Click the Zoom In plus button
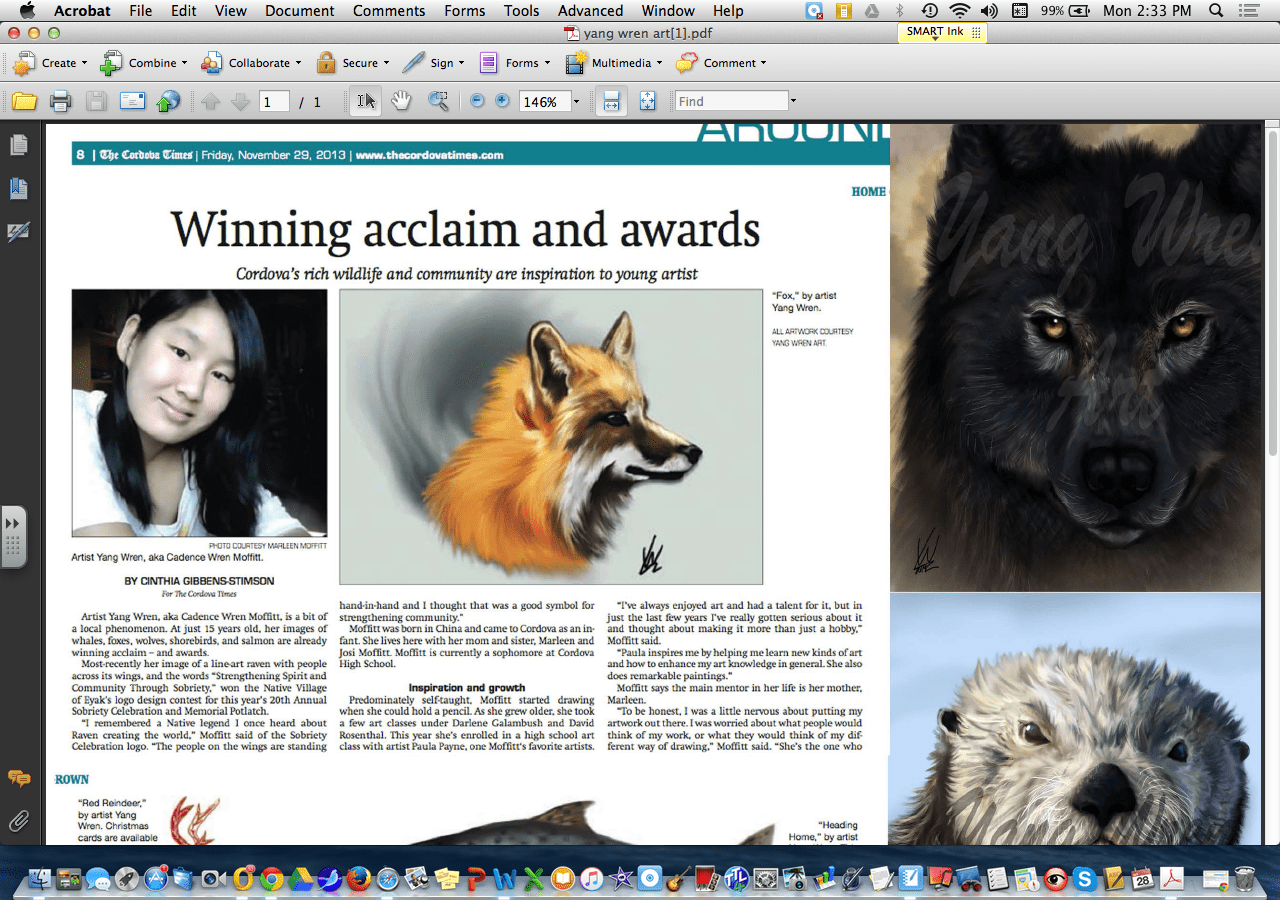This screenshot has height=900, width=1280. click(502, 101)
